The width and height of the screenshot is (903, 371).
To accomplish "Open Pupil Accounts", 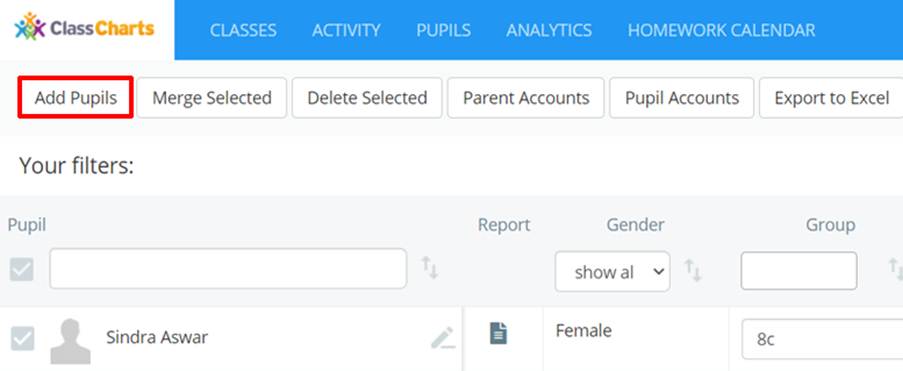I will (682, 98).
